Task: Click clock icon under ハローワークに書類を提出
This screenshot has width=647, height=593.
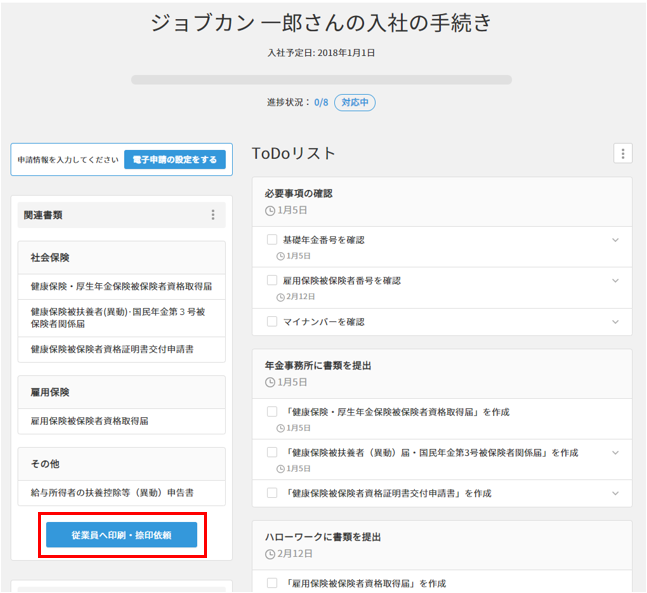Action: point(270,554)
